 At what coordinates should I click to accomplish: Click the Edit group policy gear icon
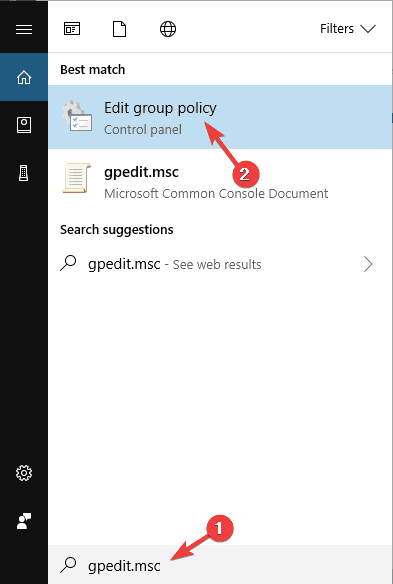tap(77, 116)
